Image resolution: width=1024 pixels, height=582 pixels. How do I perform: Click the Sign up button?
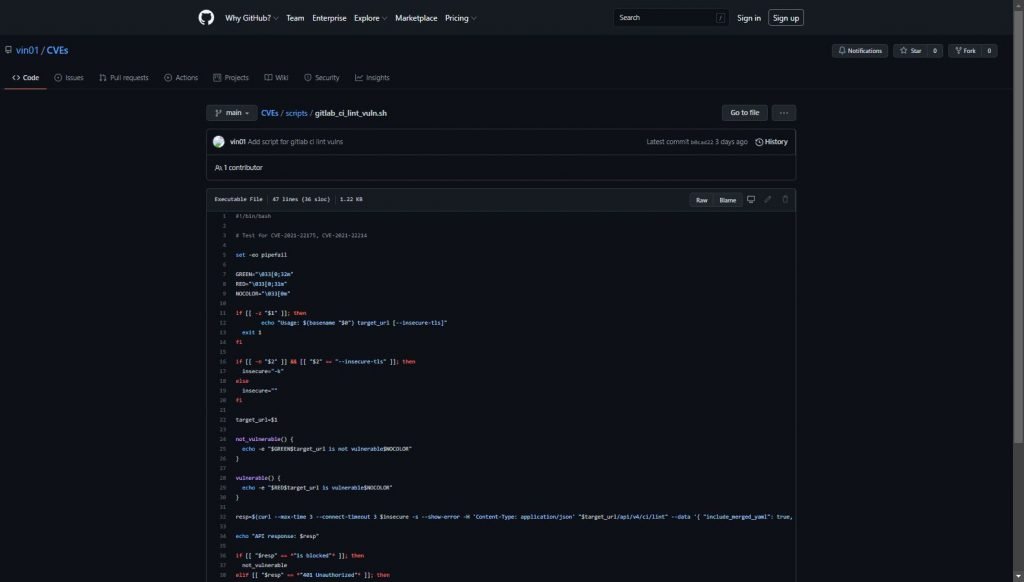pyautogui.click(x=786, y=18)
